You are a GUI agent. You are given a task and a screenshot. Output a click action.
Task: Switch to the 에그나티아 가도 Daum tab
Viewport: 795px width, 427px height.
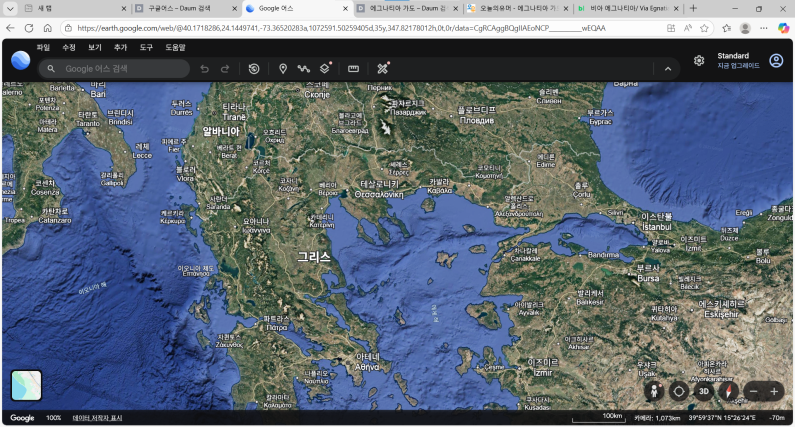(x=408, y=9)
